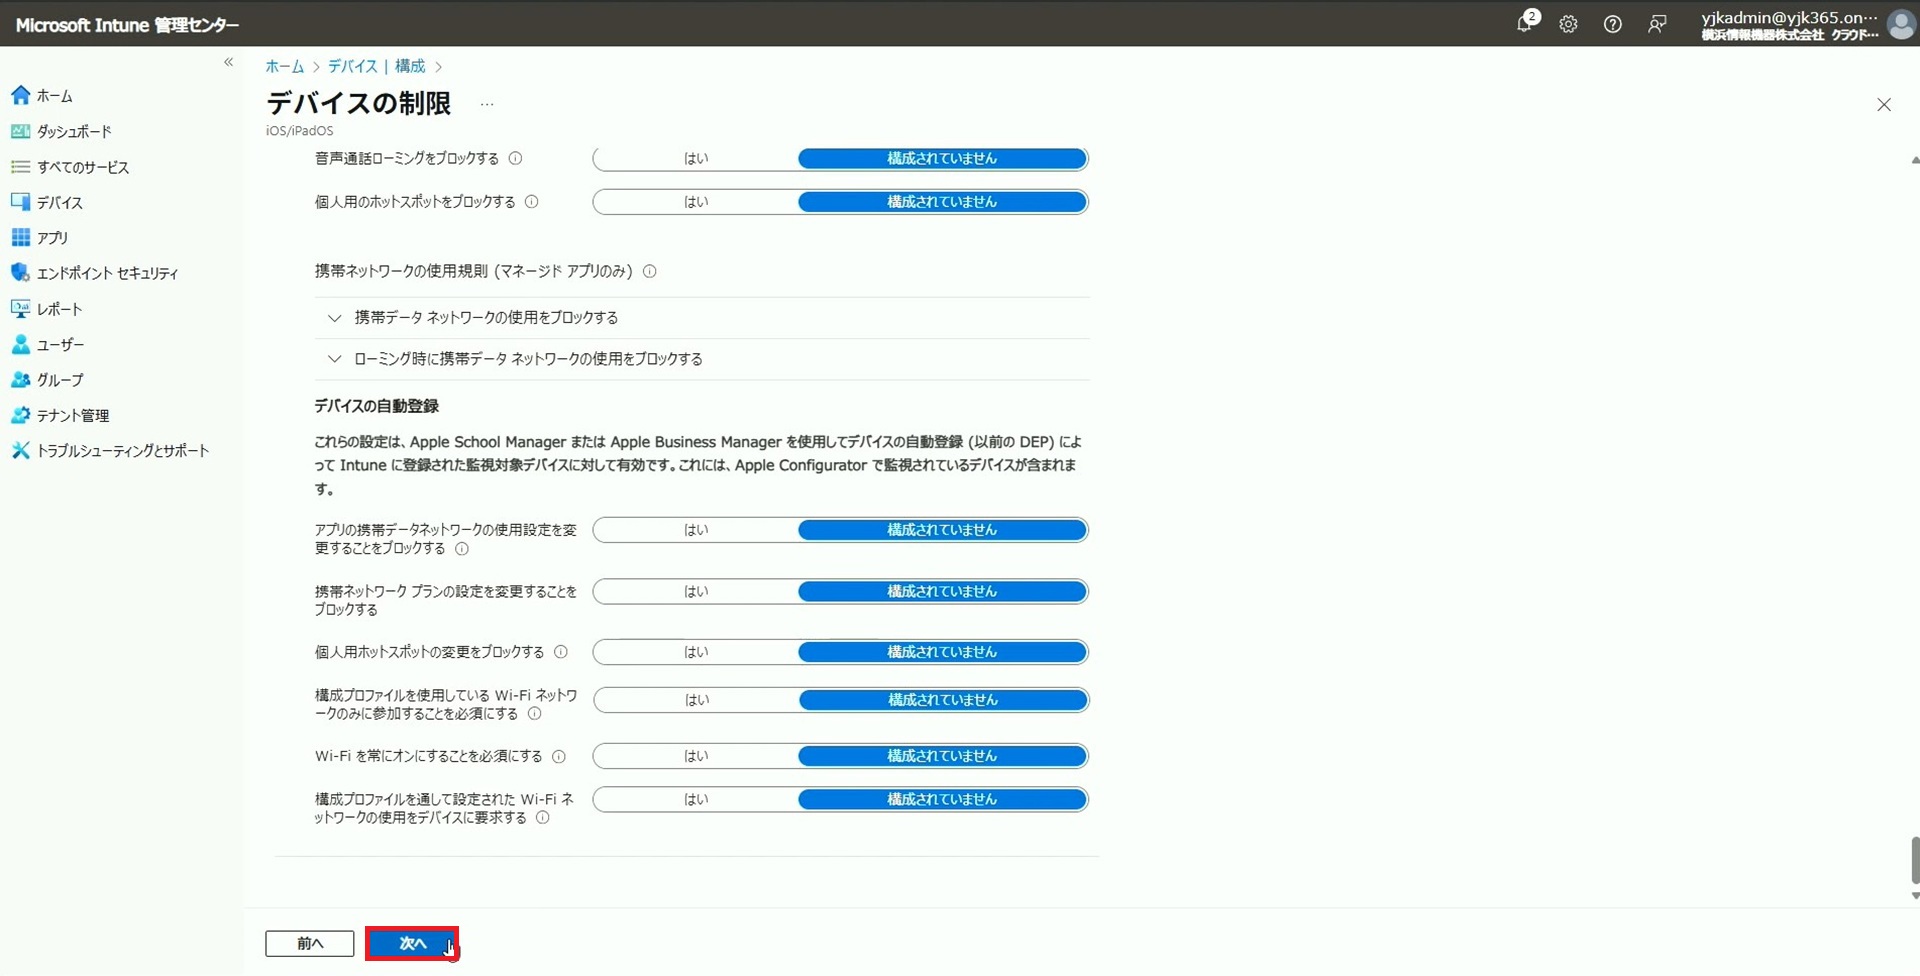Click the account avatar icon
Image resolution: width=1920 pixels, height=976 pixels.
[1900, 24]
